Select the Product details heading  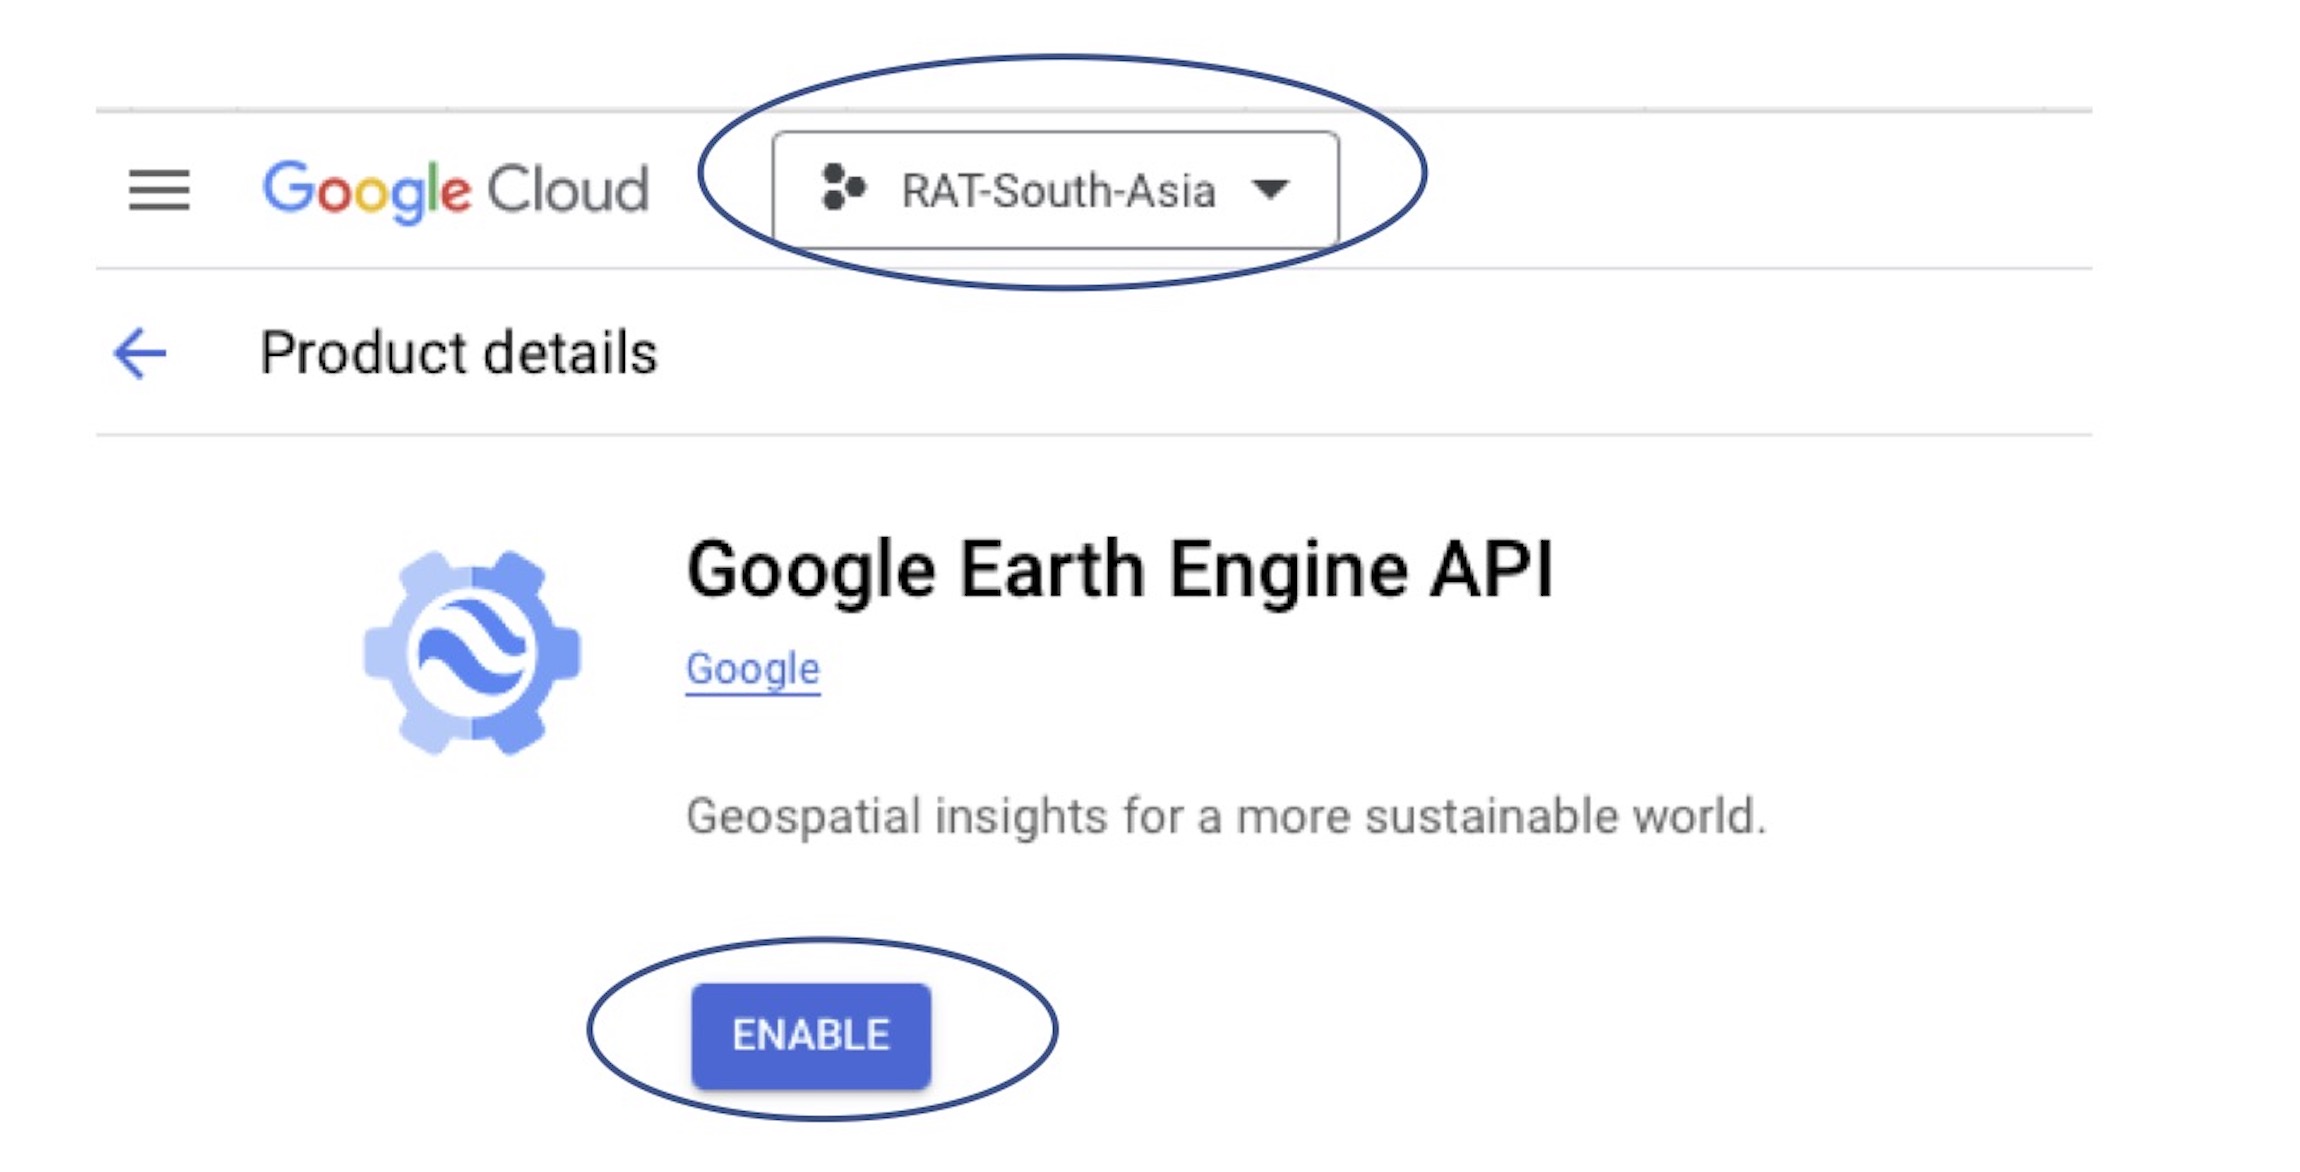[459, 353]
